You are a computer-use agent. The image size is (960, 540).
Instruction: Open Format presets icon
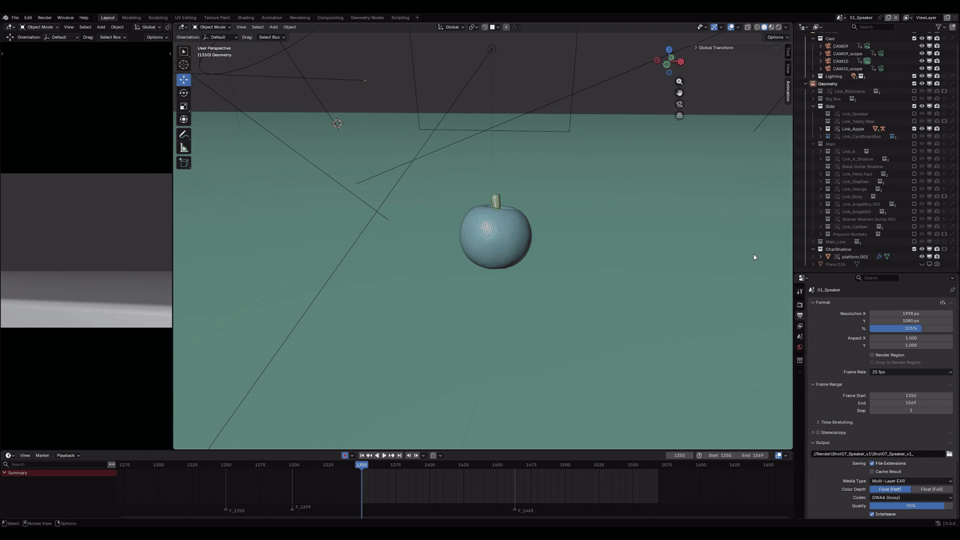click(942, 302)
